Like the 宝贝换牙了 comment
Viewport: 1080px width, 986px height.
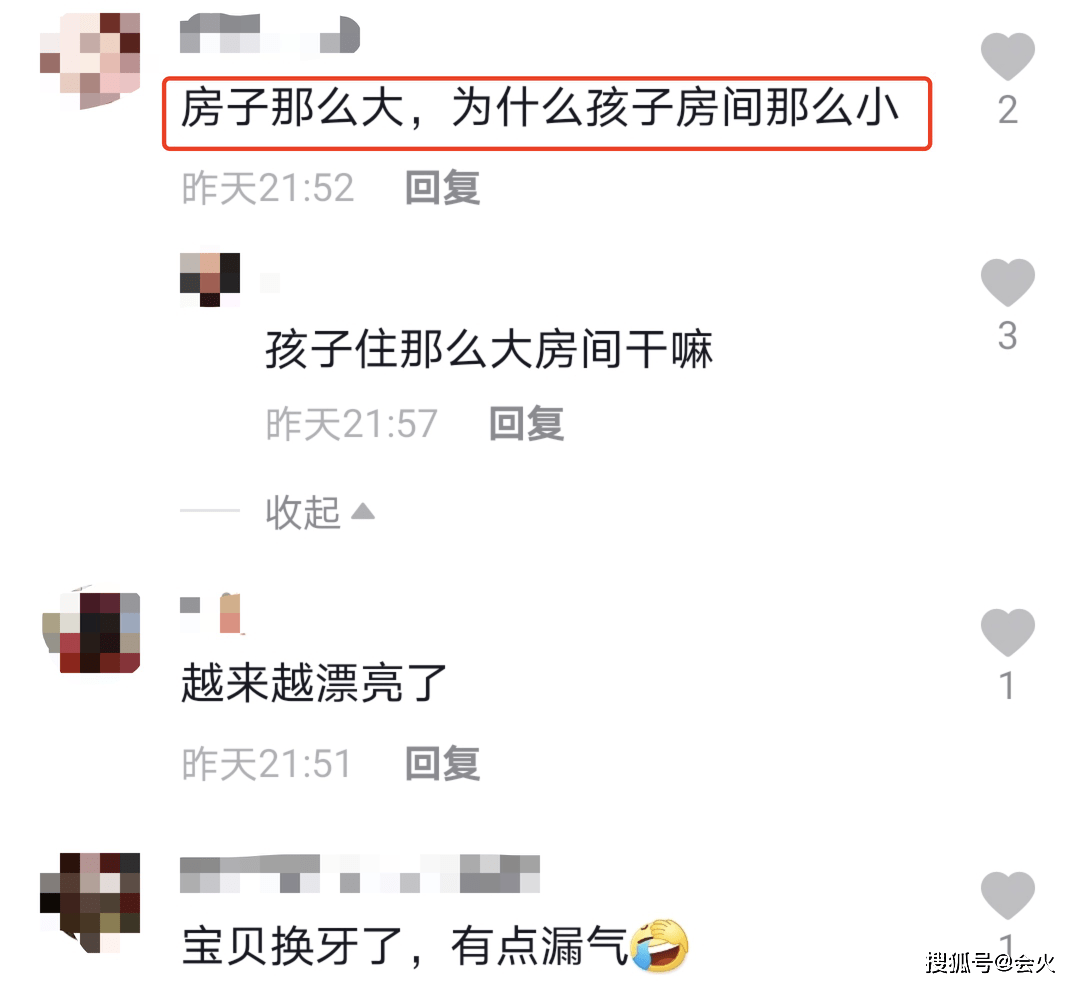(1008, 895)
